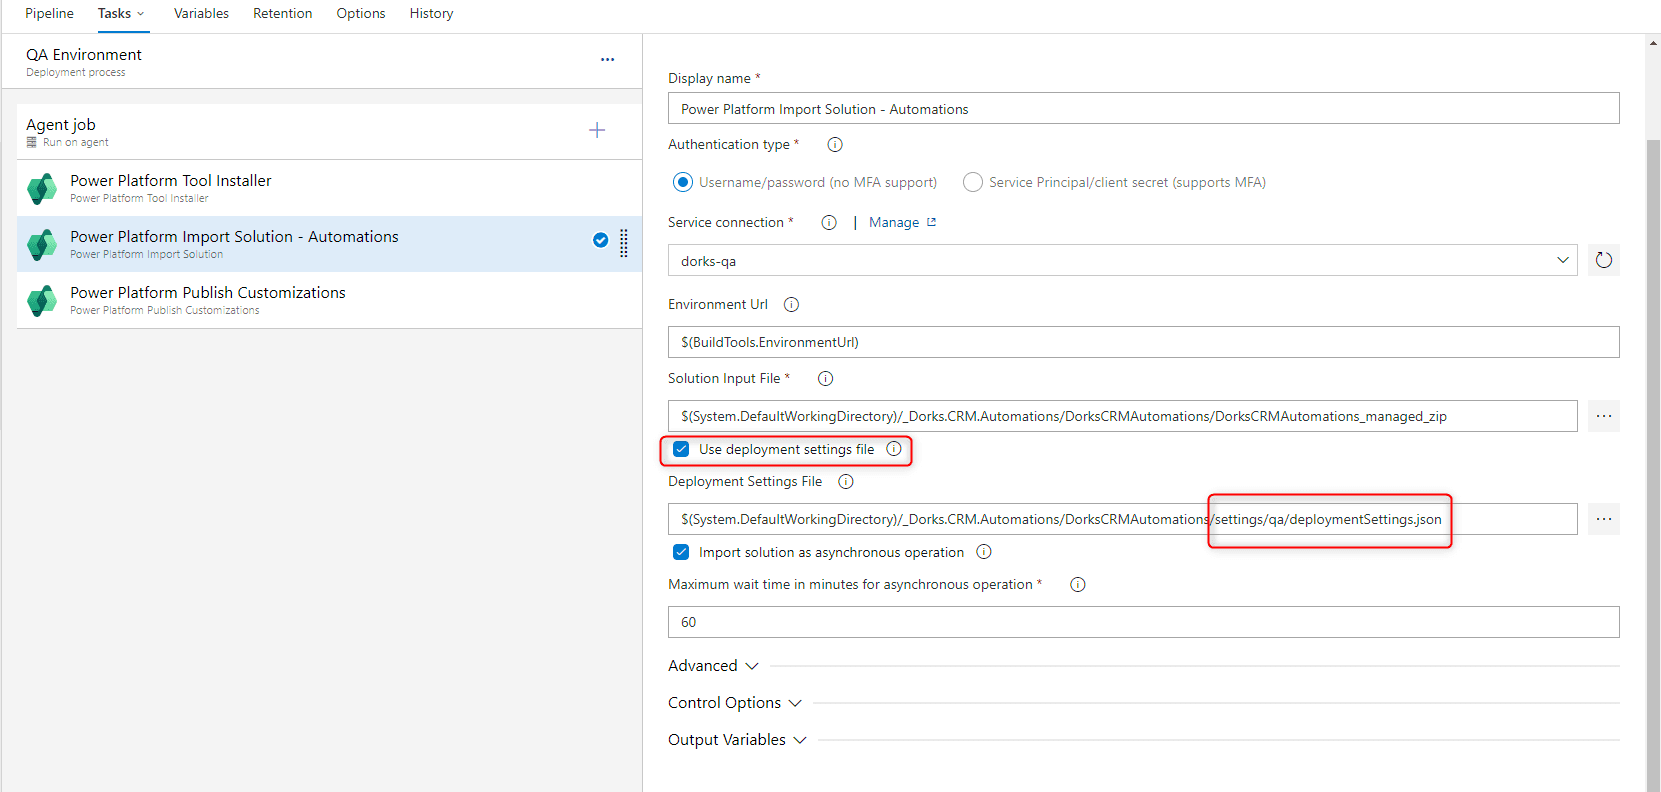Show info for asynchronous import option

984,552
